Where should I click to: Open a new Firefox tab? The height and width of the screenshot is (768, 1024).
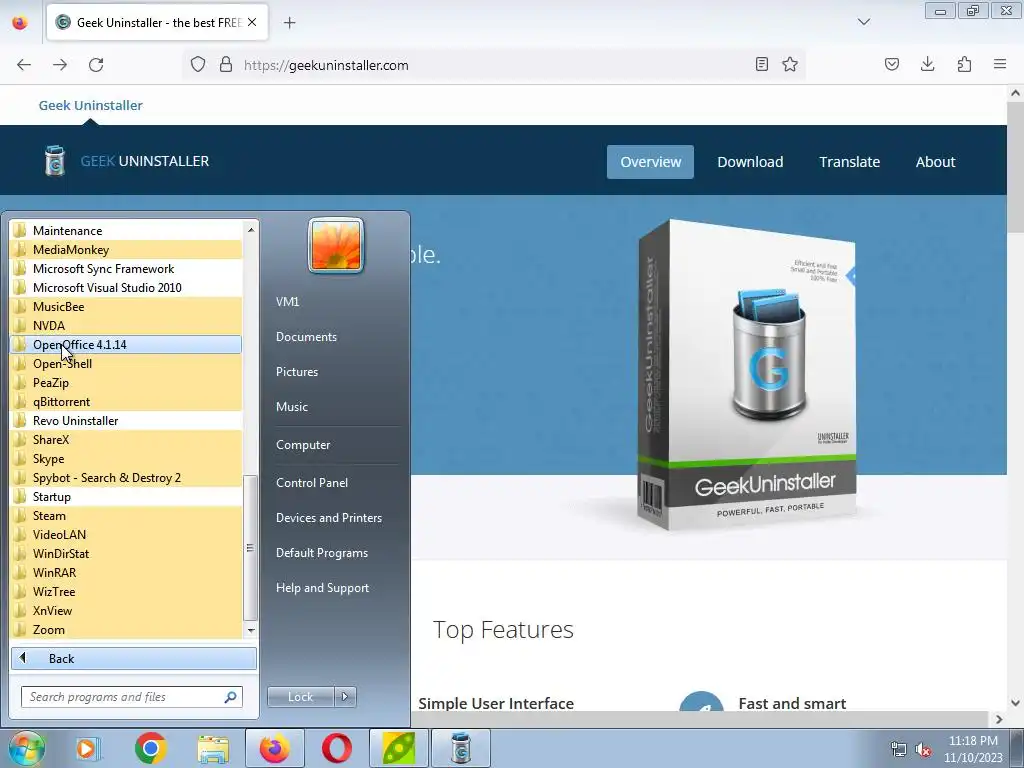[290, 23]
